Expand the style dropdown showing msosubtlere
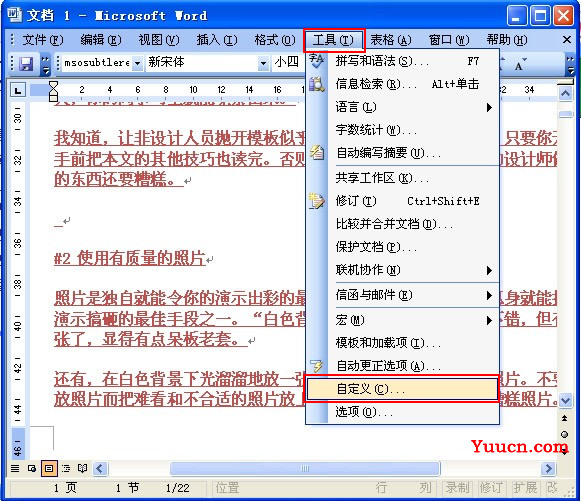Image resolution: width=581 pixels, height=501 pixels. click(x=137, y=63)
